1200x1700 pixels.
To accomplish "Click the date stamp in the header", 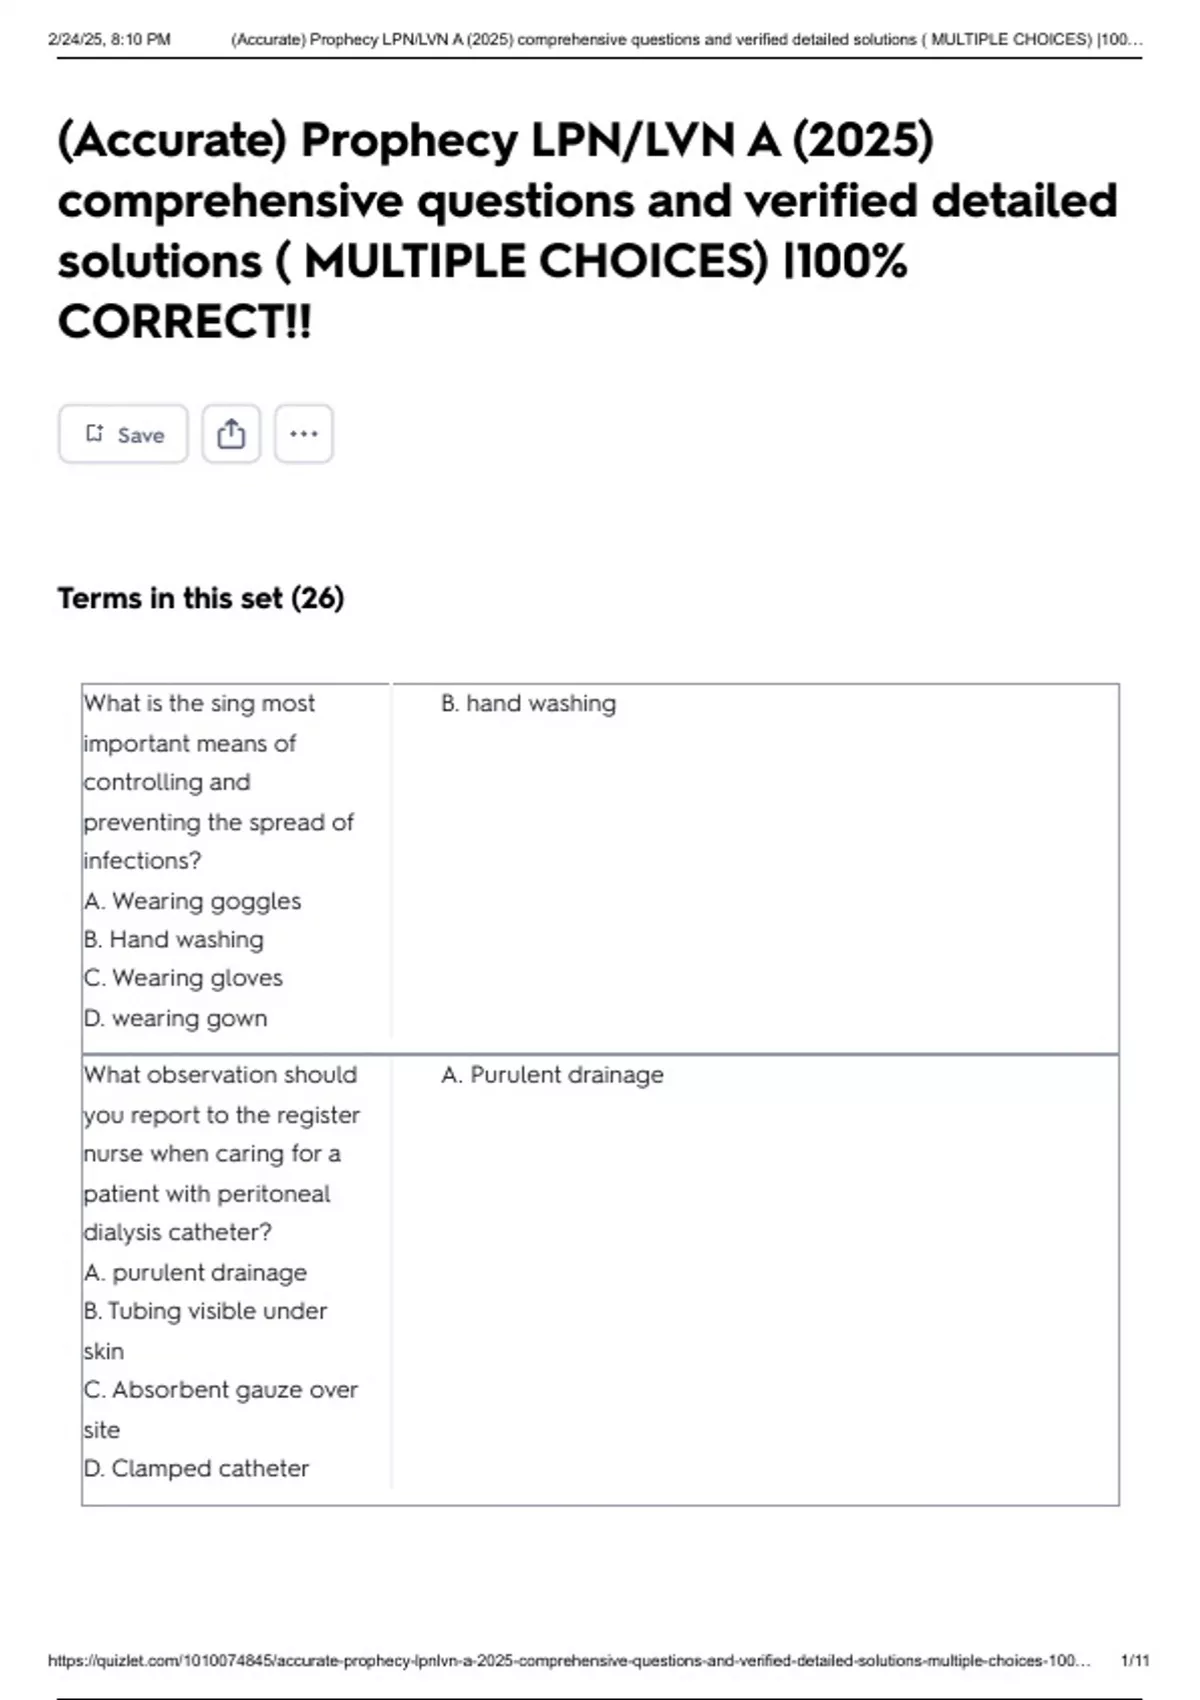I will [109, 40].
